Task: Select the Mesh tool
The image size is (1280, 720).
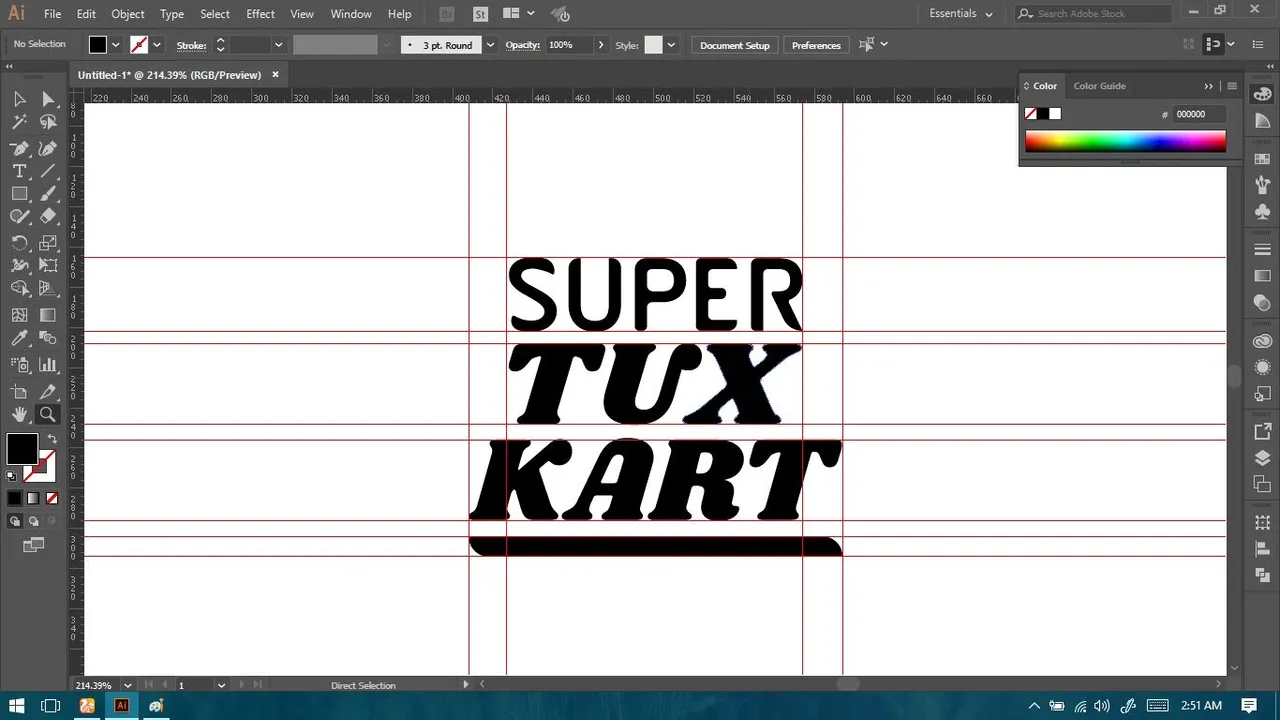Action: (x=19, y=315)
